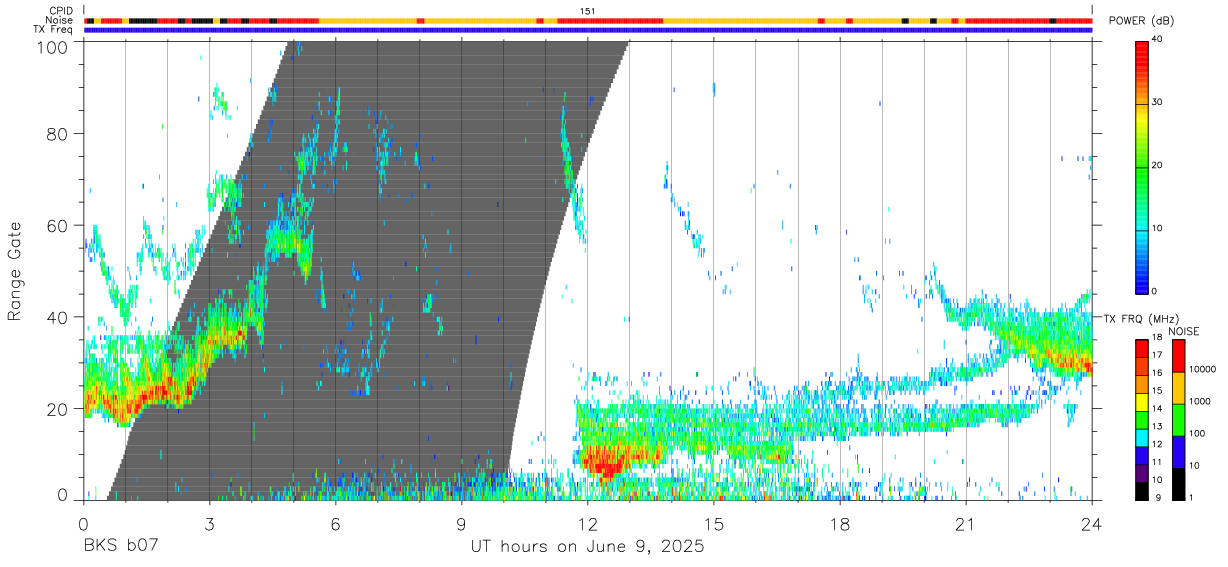The height and width of the screenshot is (567, 1228).
Task: Click x-axis tick label '24'
Action: pyautogui.click(x=1091, y=524)
